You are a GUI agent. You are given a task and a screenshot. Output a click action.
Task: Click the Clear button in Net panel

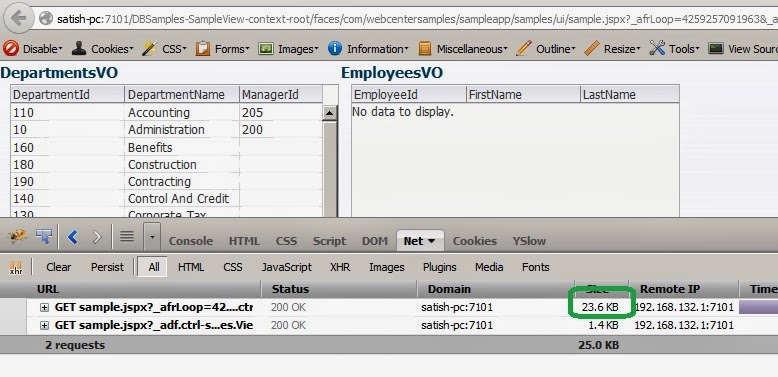coord(59,267)
